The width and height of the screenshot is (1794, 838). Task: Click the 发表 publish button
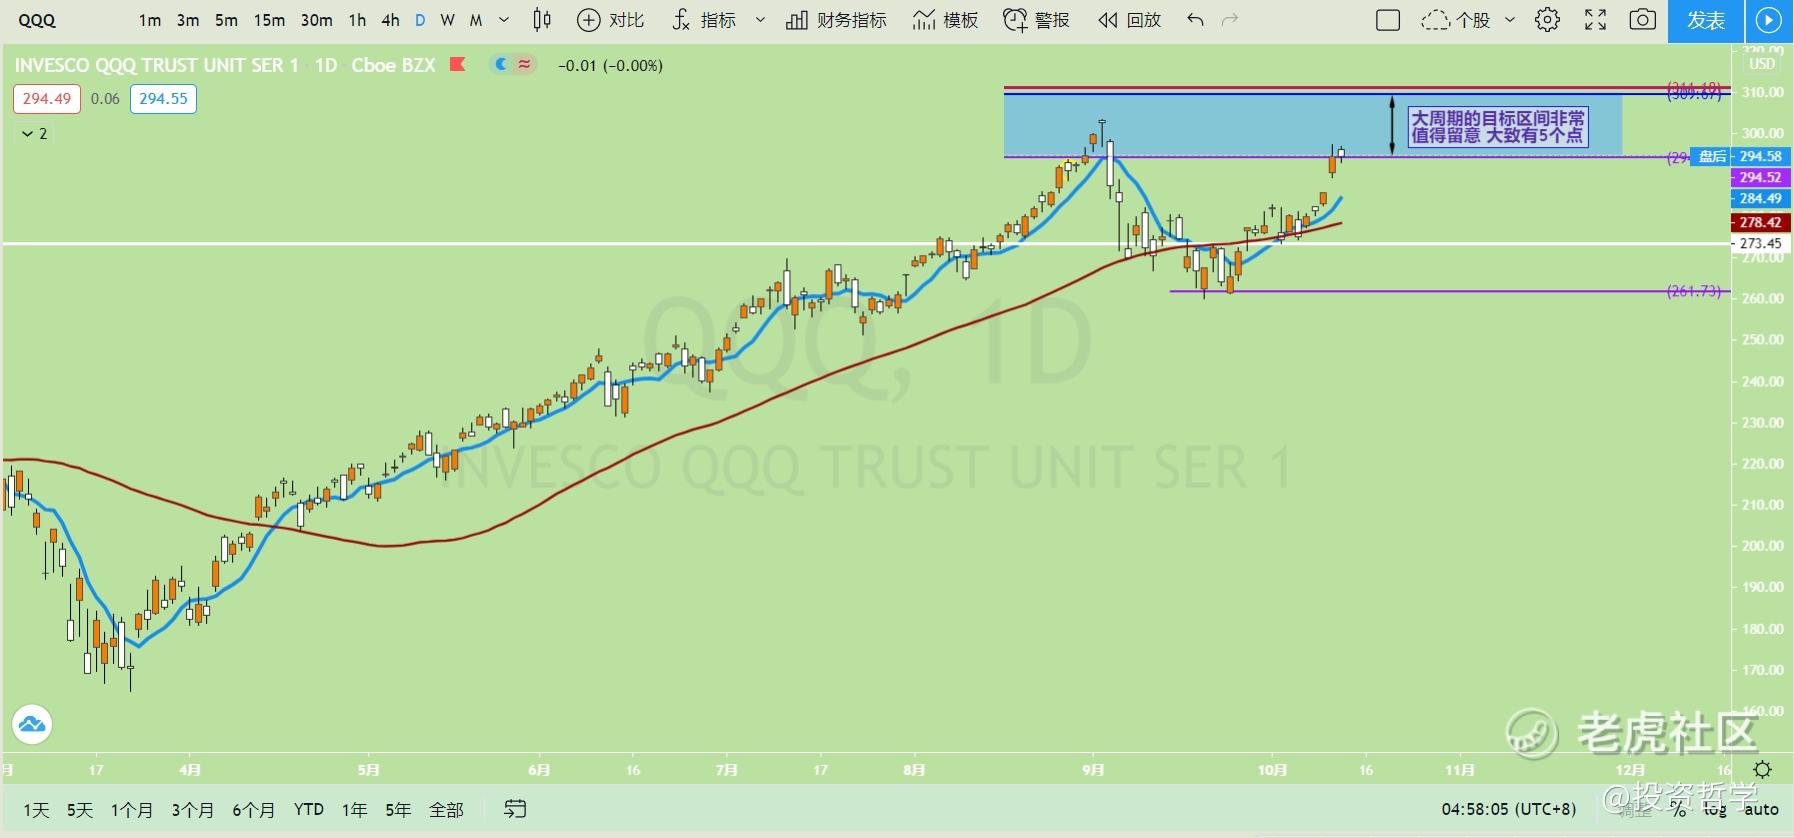1706,20
